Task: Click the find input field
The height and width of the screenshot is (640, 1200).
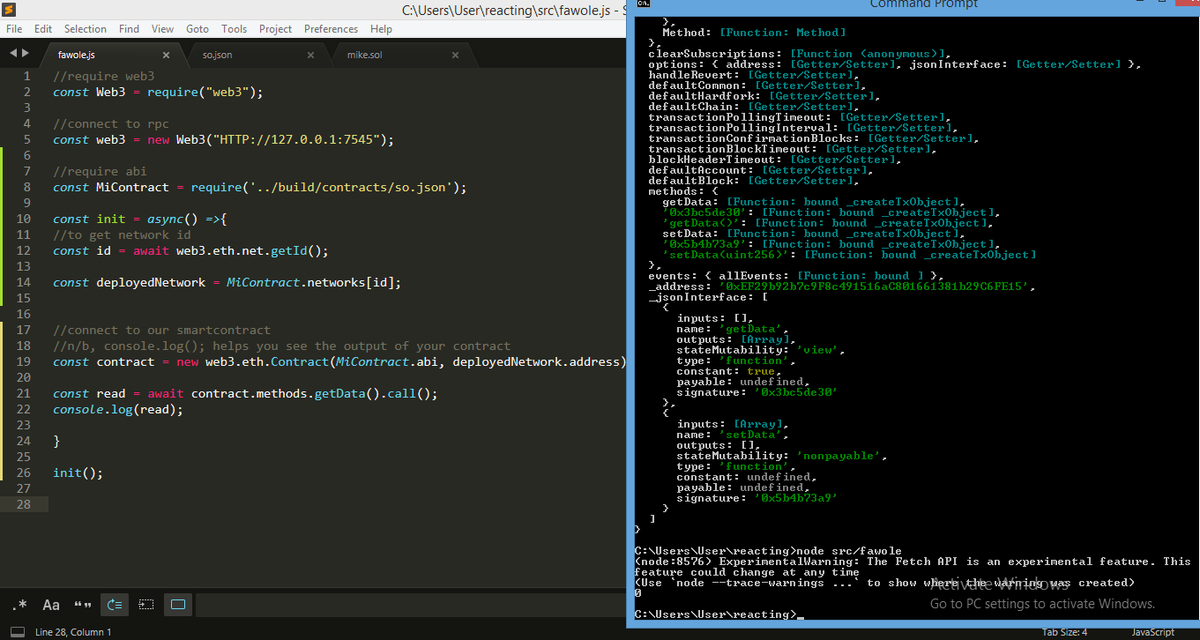Action: [x=410, y=605]
